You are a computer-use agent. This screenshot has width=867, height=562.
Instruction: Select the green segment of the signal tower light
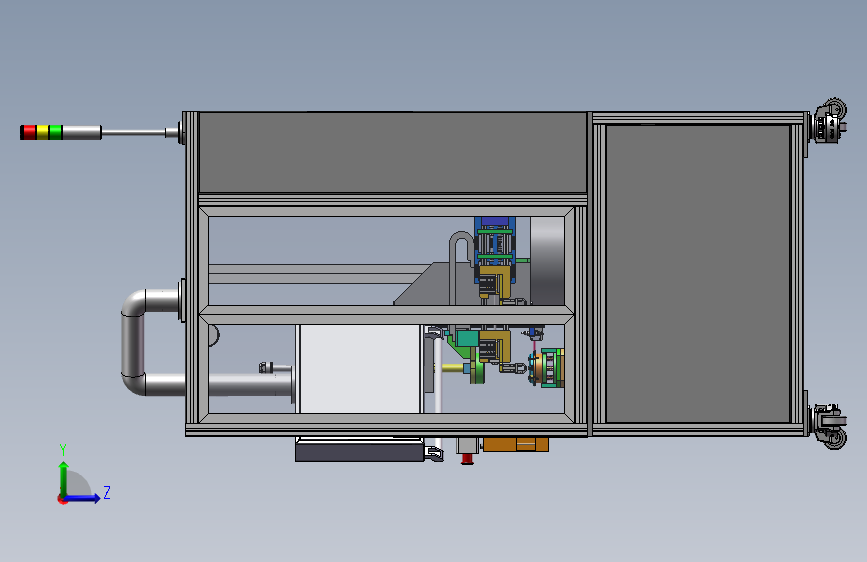pos(56,133)
